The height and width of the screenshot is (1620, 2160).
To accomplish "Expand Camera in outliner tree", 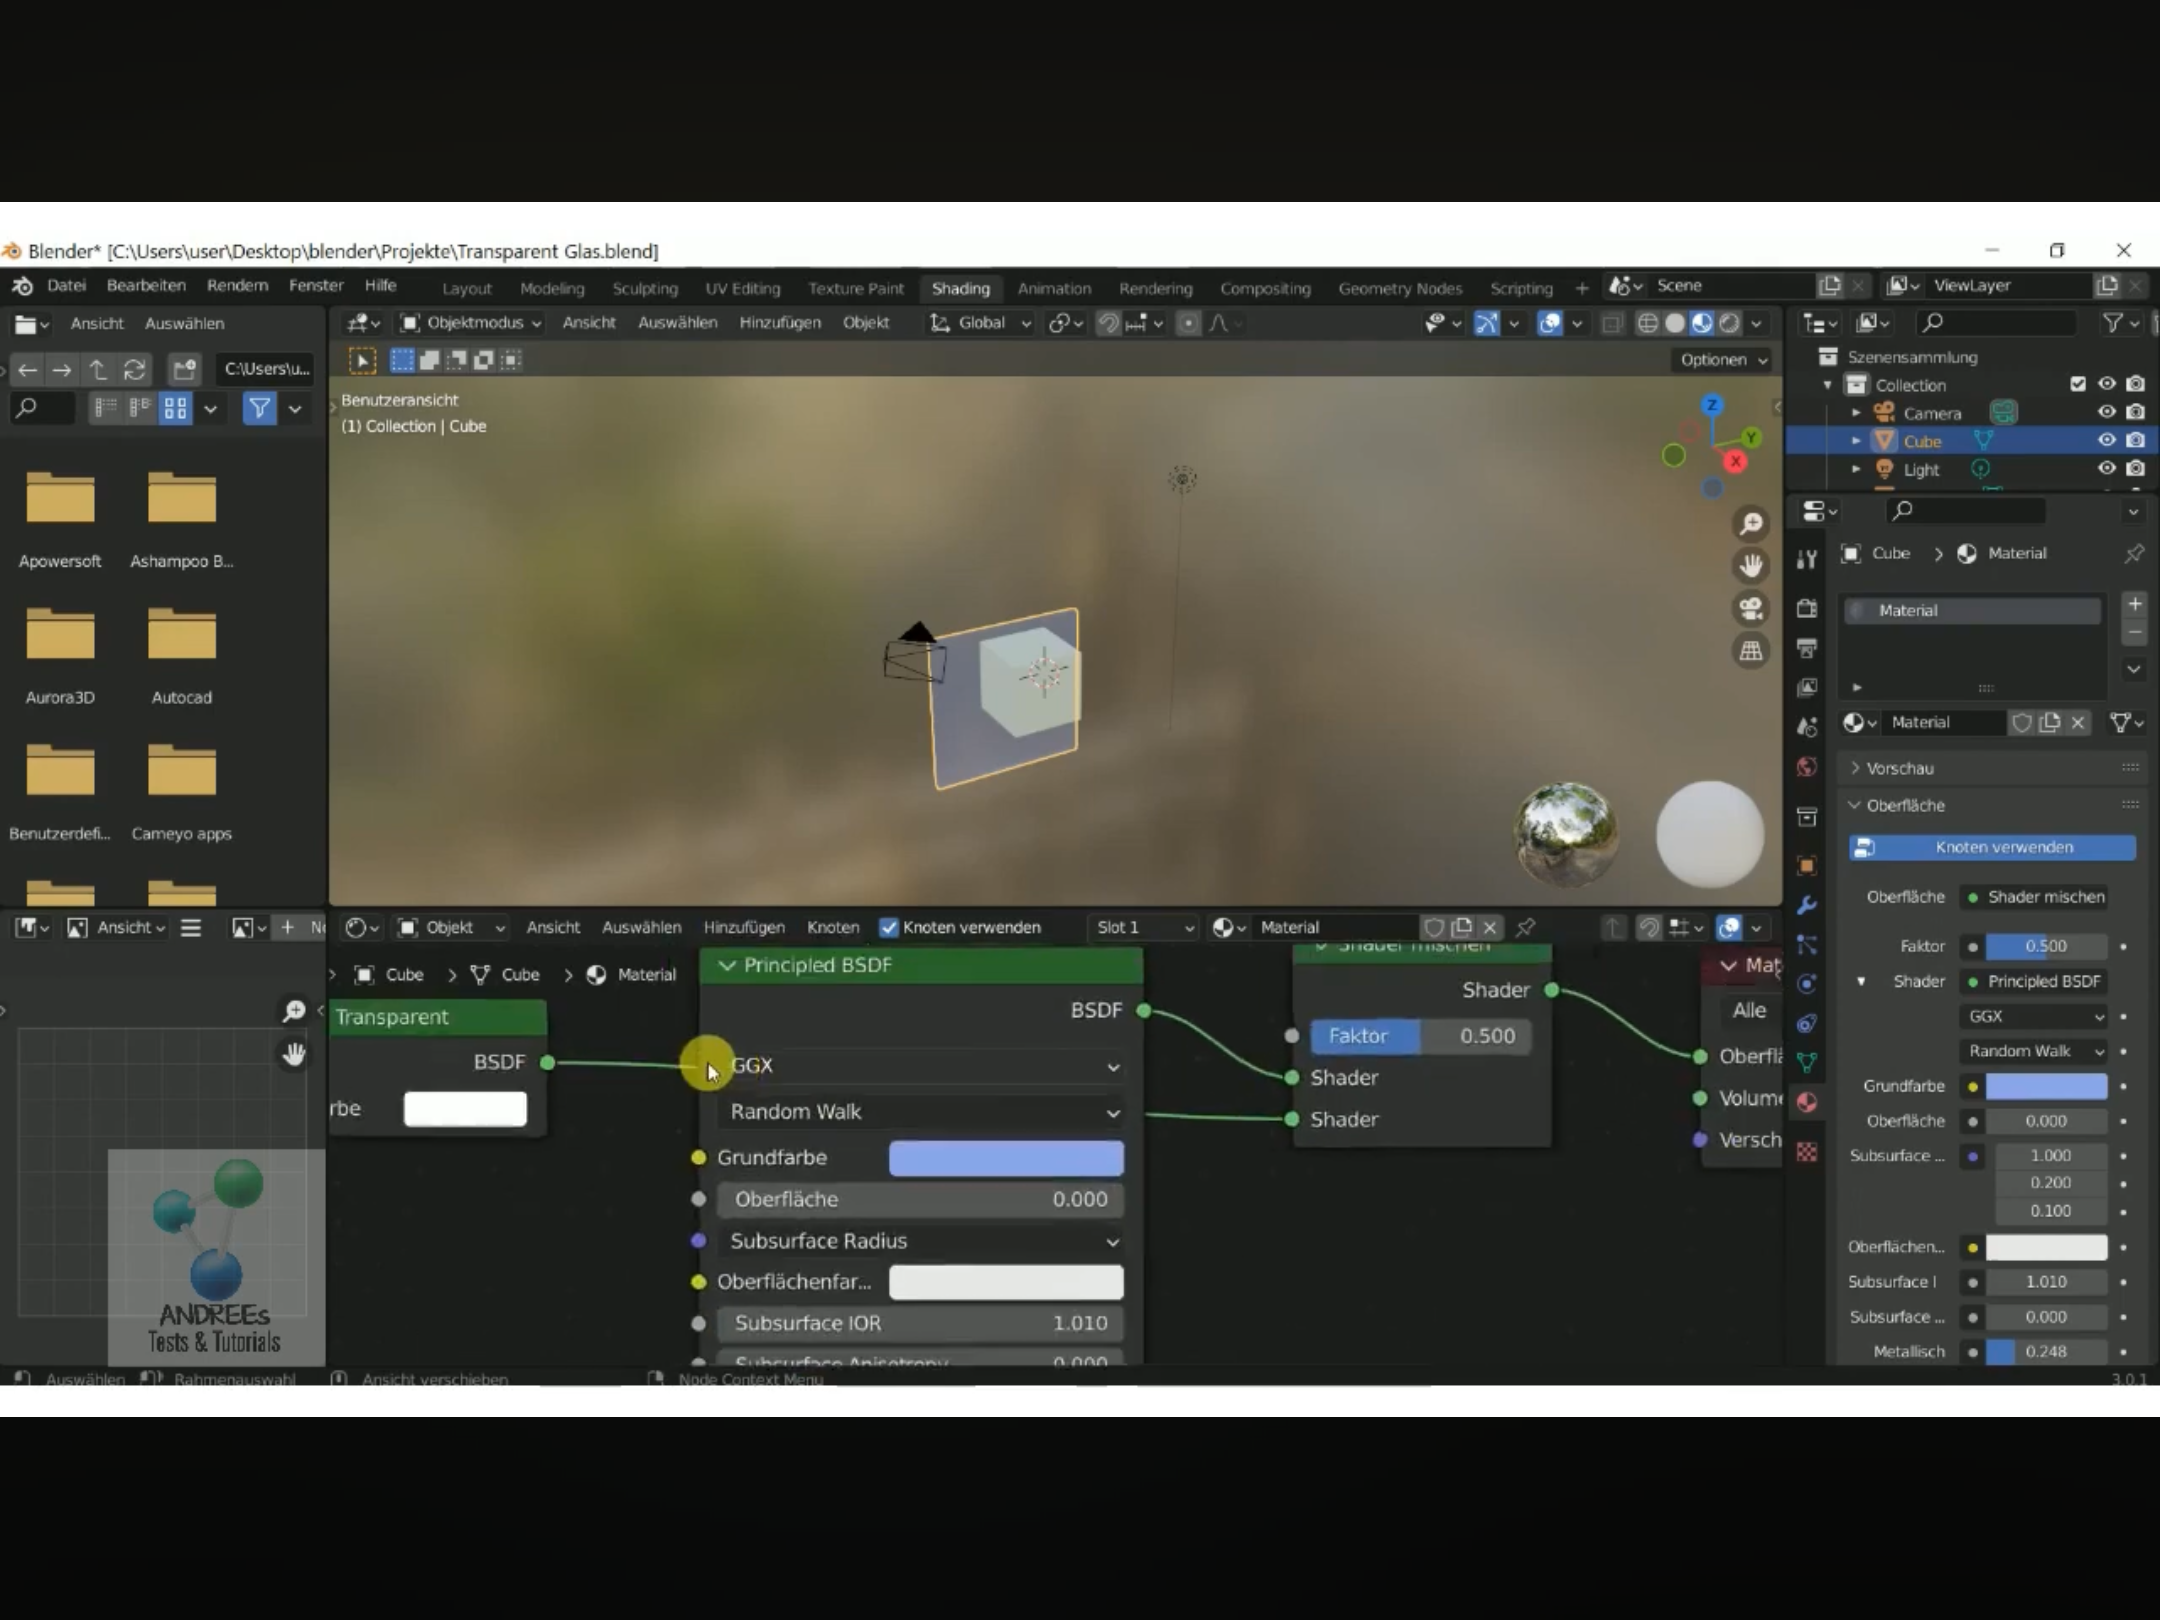I will 1856,413.
